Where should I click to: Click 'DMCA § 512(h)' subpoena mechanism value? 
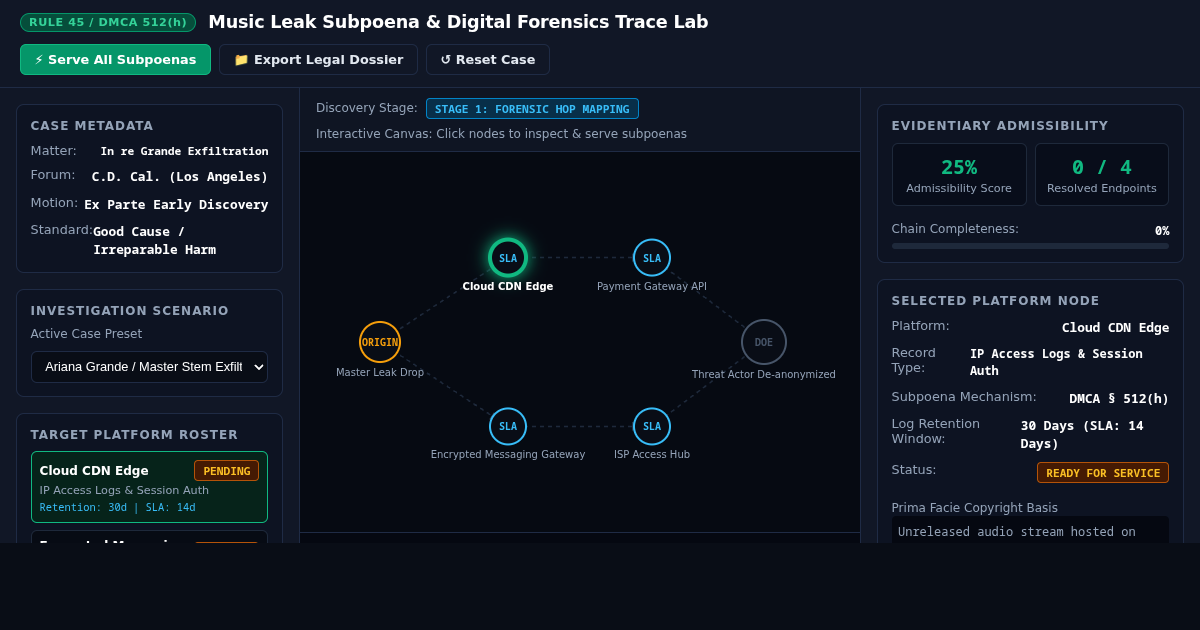1119,398
